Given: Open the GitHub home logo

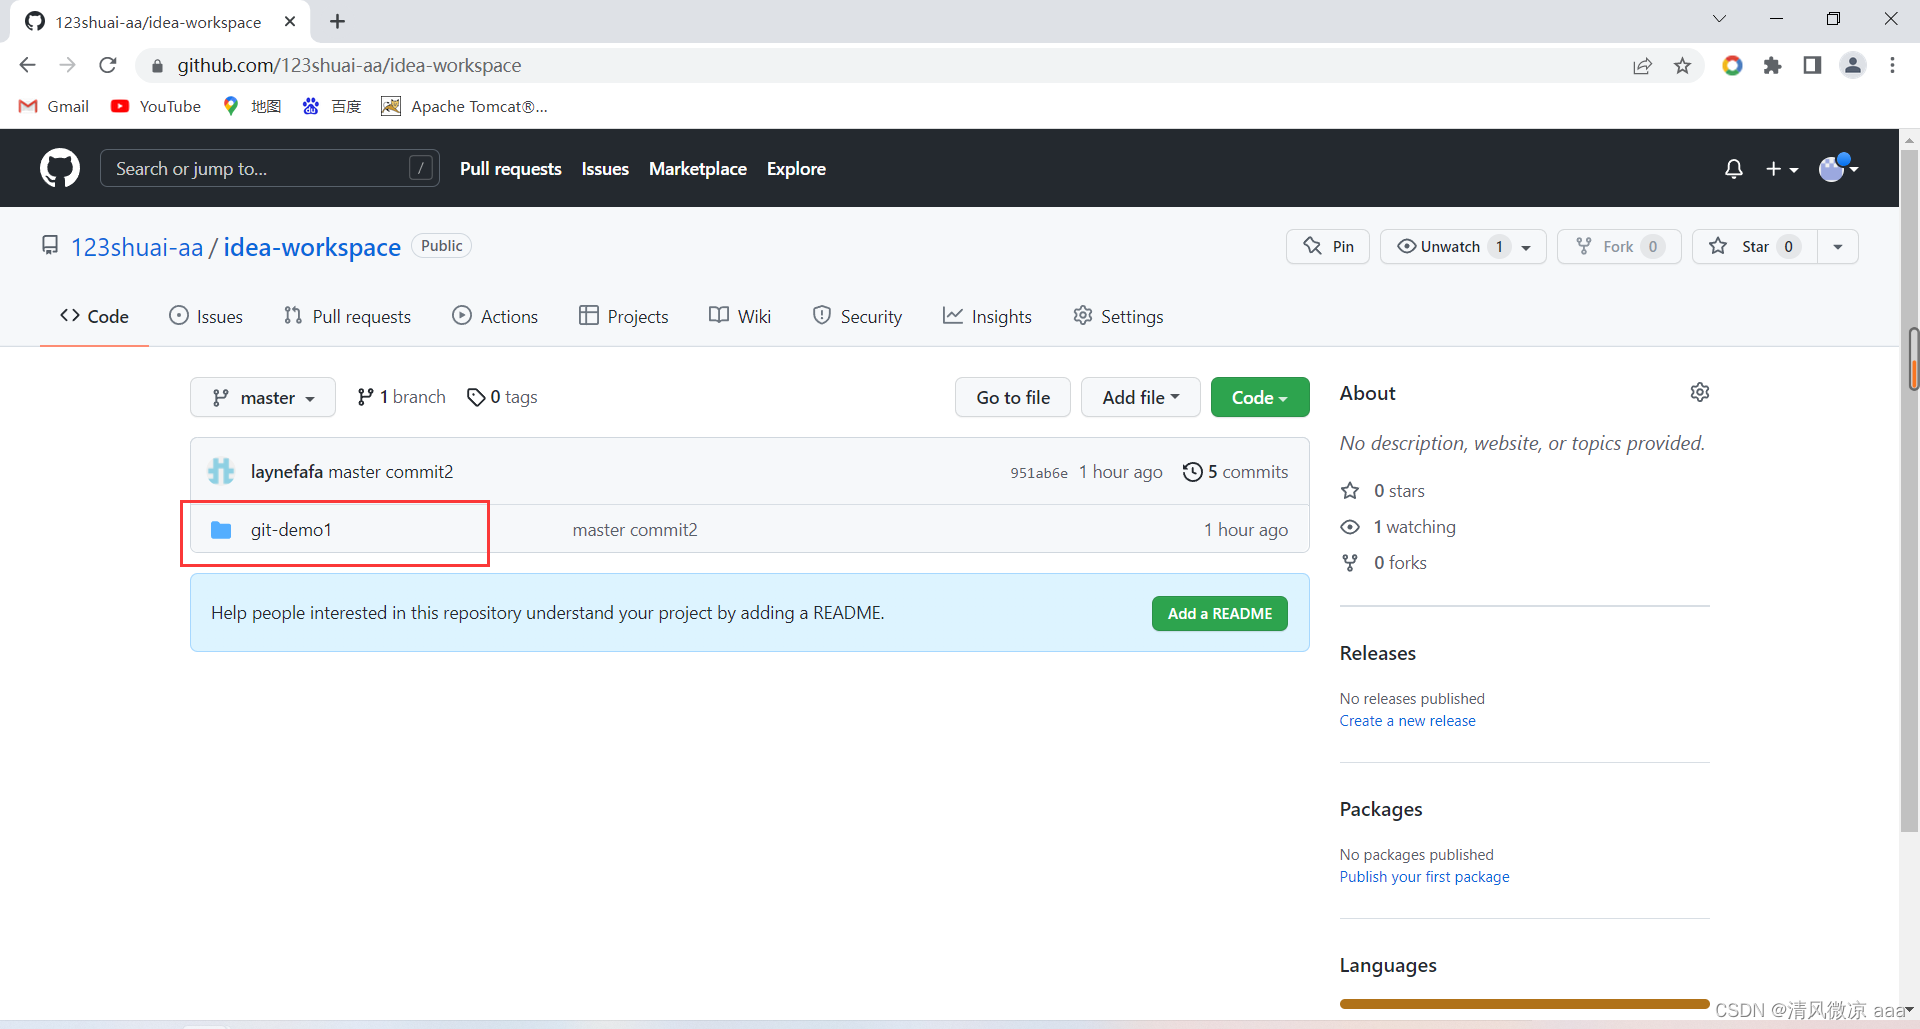Looking at the screenshot, I should click(x=60, y=168).
